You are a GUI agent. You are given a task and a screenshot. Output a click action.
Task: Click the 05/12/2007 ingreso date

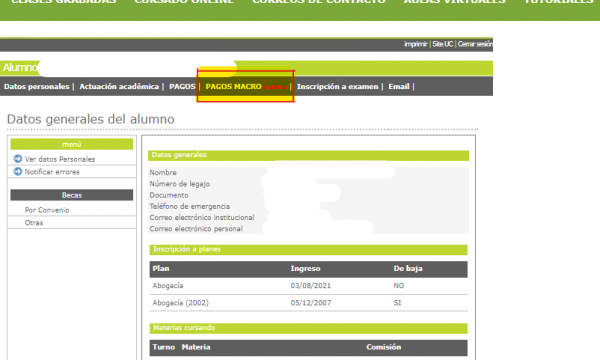(x=310, y=303)
